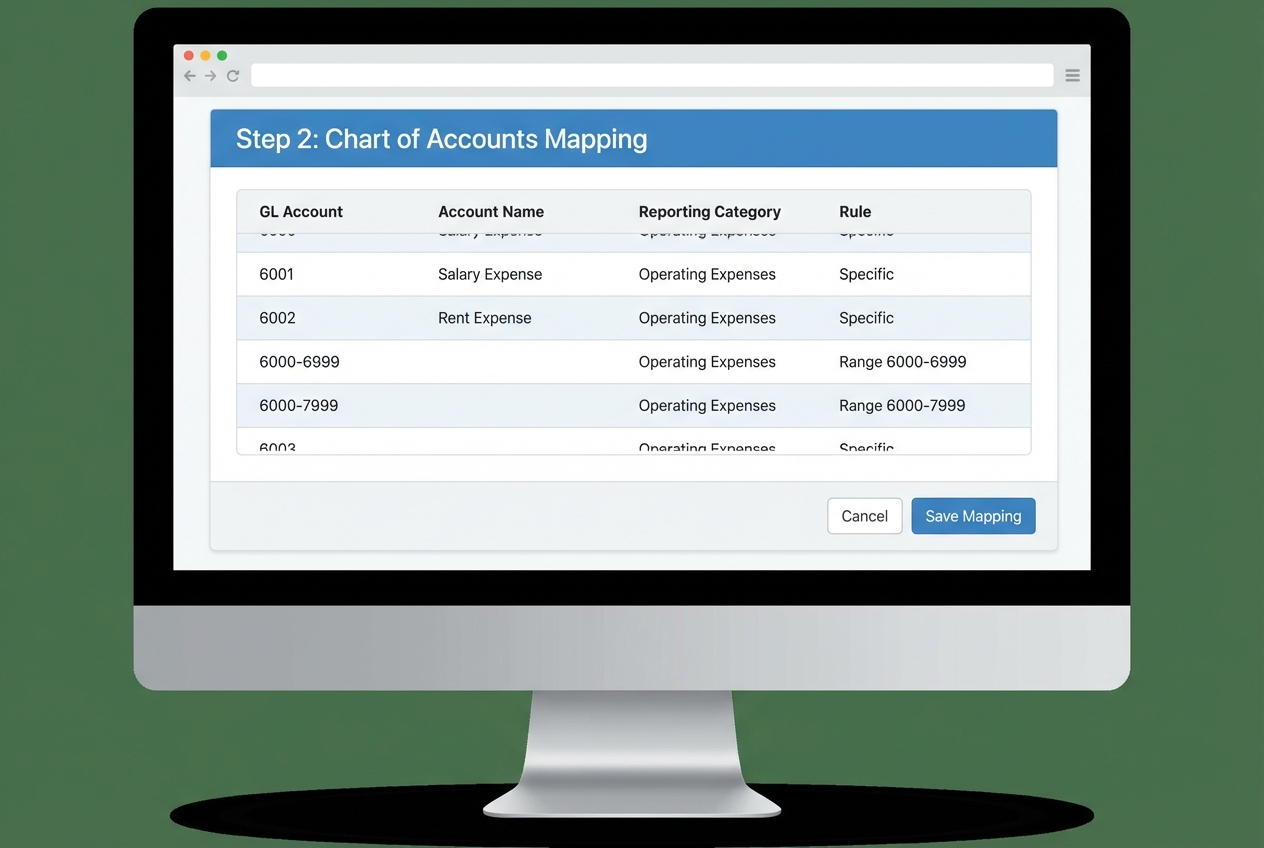Open the Reporting Category for range 6000-7999

tap(707, 405)
